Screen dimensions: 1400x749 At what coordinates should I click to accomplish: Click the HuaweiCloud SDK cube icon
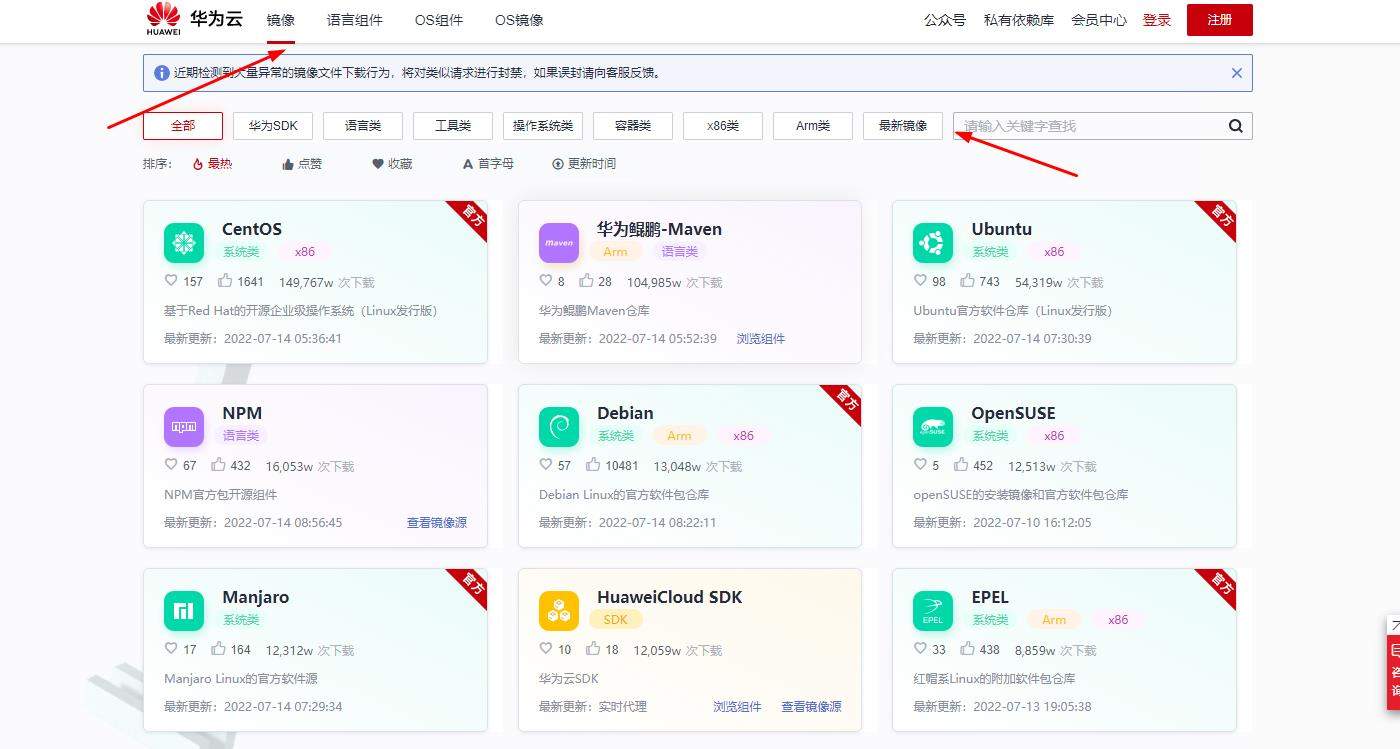(x=559, y=611)
